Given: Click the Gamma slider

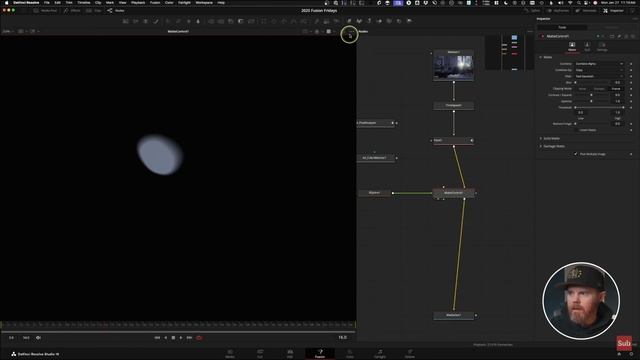Looking at the screenshot, I should (592, 101).
